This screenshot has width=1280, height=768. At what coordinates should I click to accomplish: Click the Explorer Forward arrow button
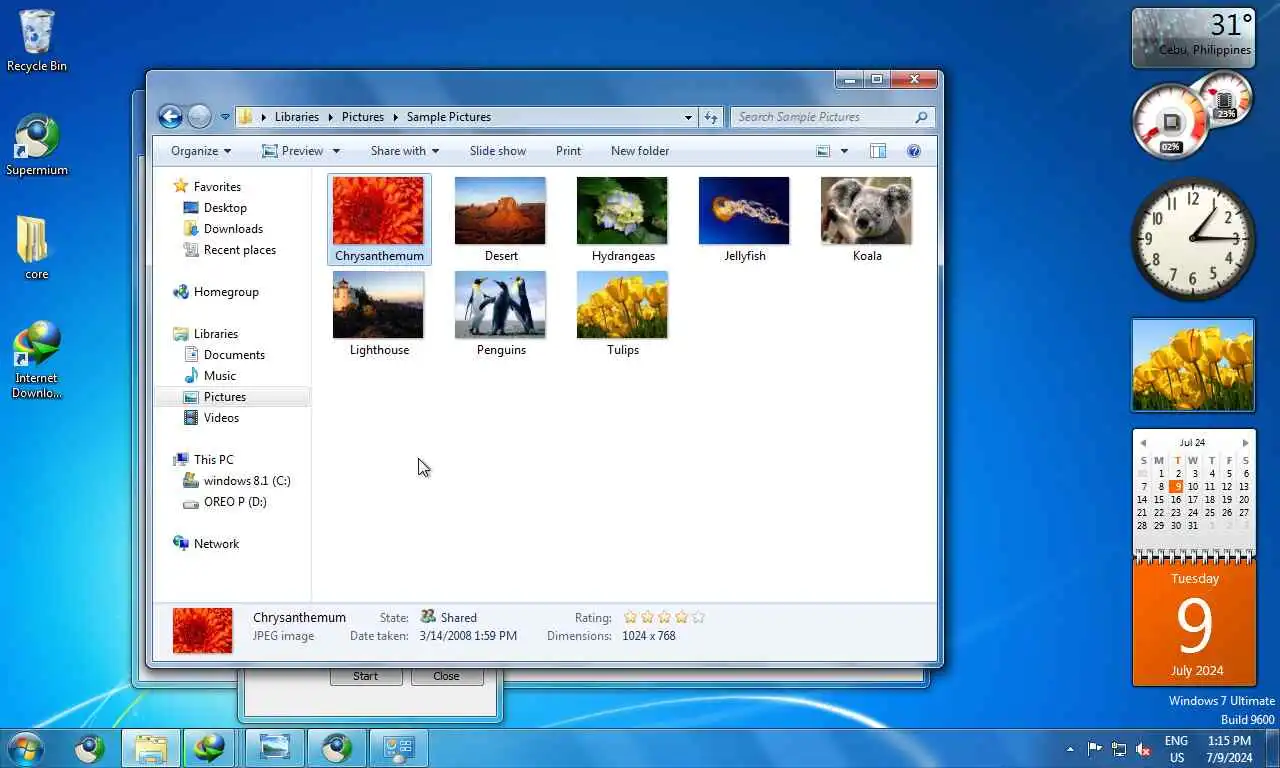pos(199,117)
